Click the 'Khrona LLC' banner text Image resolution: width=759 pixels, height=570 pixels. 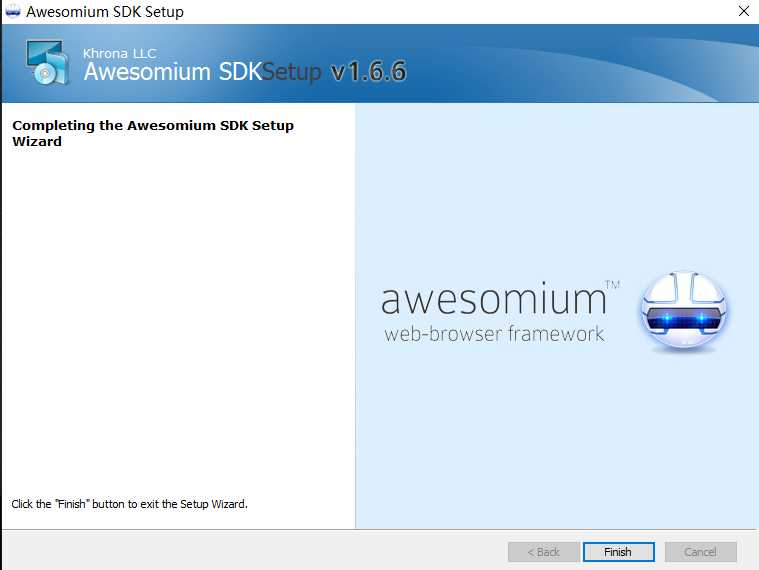click(x=120, y=53)
